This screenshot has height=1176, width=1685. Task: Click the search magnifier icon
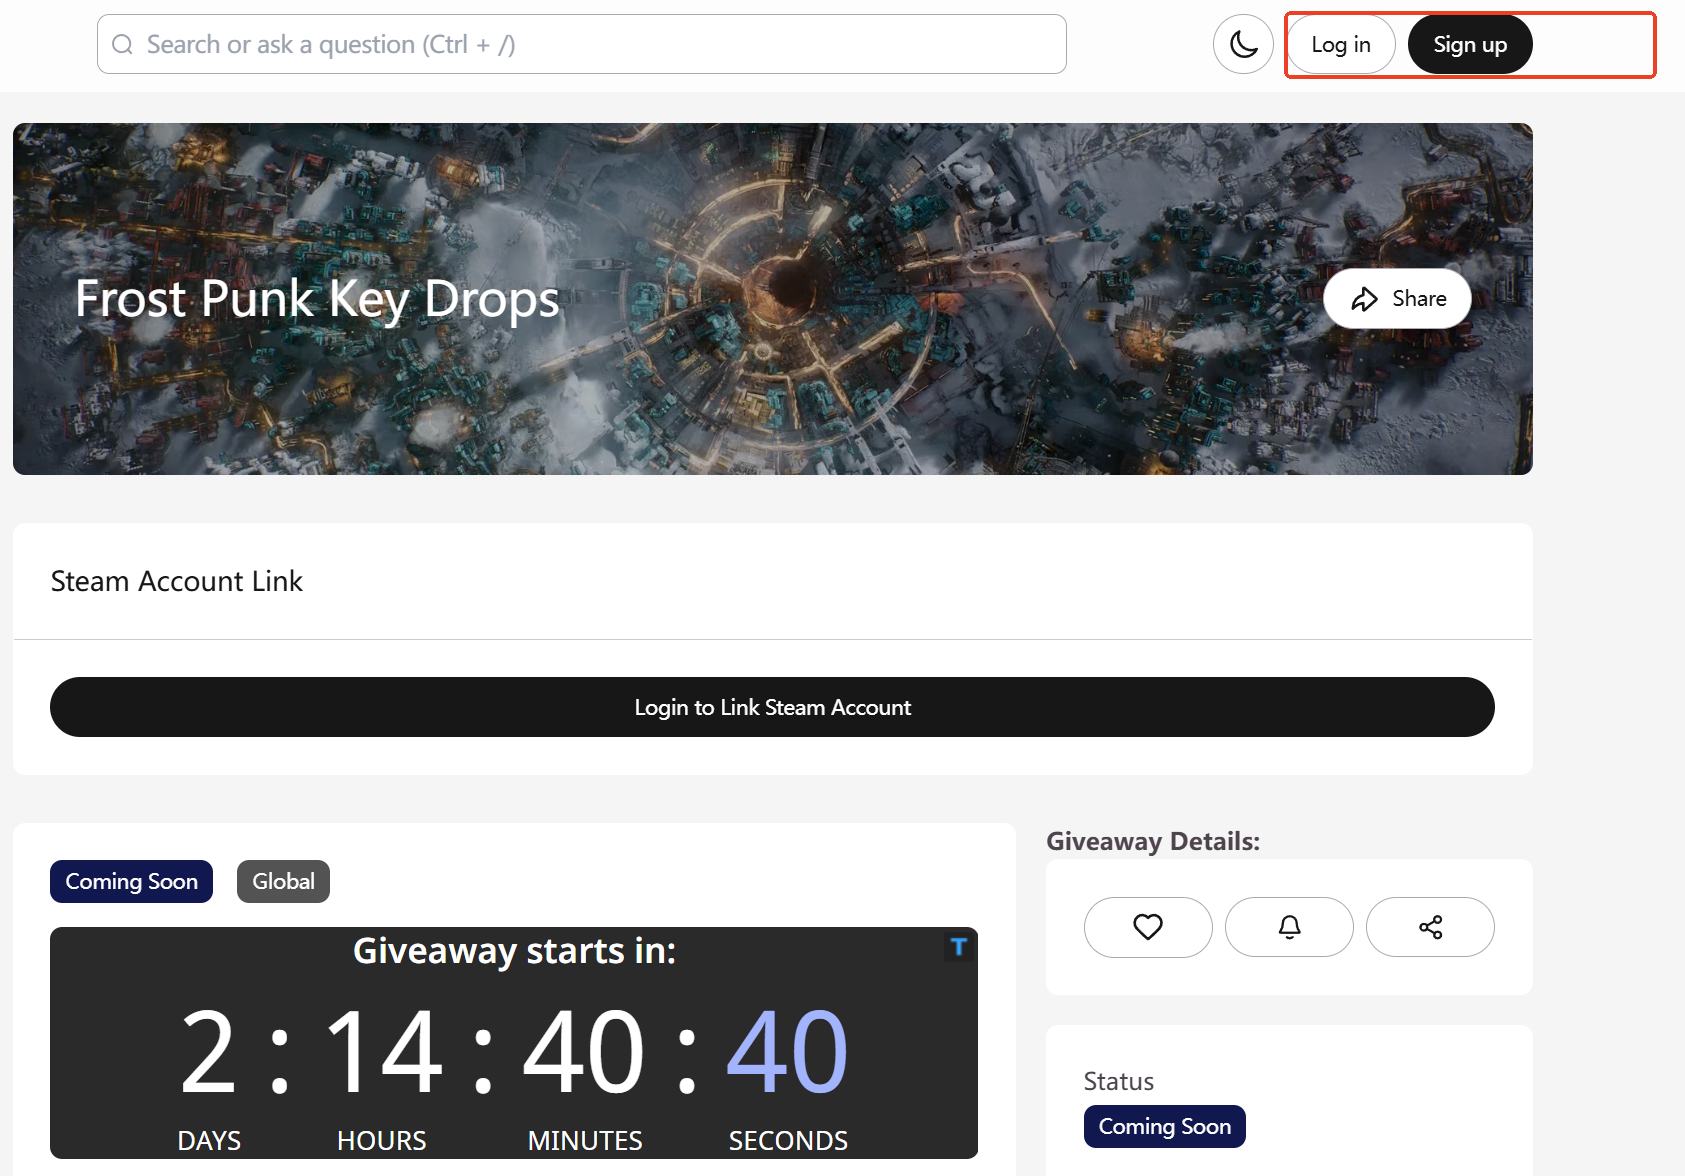pos(122,45)
